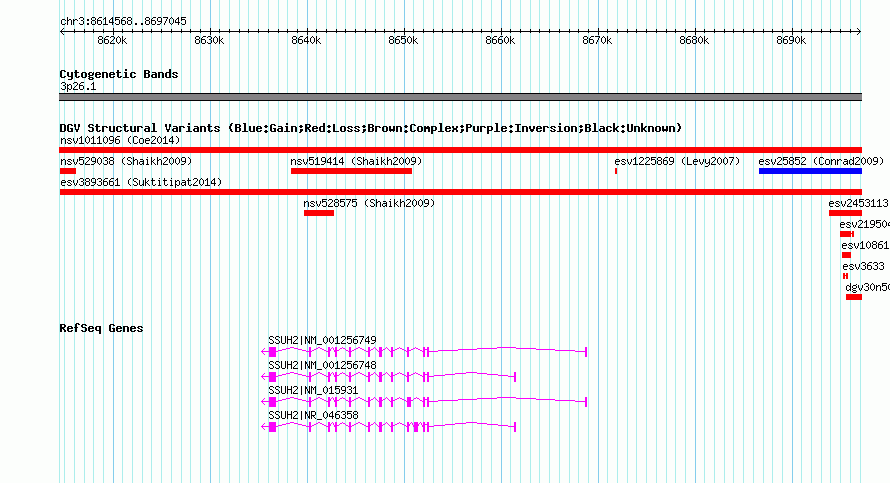
Task: Click the grey 3p26.1 cytogenetic band bar
Action: [x=460, y=97]
